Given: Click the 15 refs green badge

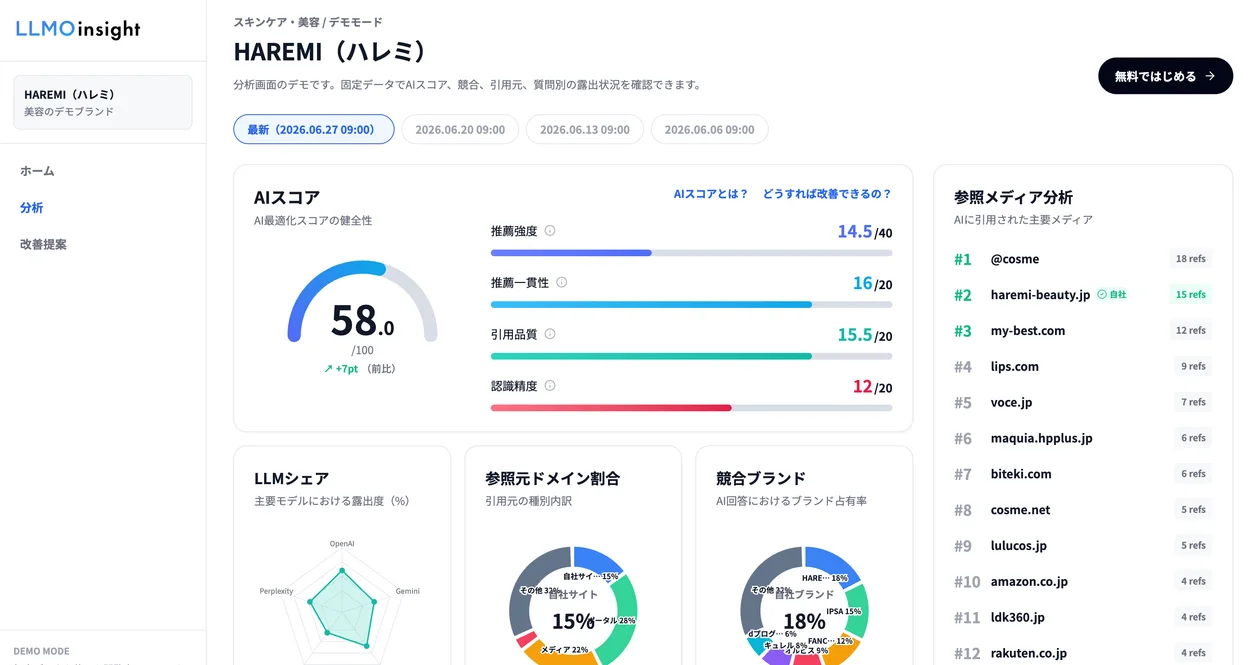Looking at the screenshot, I should [x=1191, y=295].
